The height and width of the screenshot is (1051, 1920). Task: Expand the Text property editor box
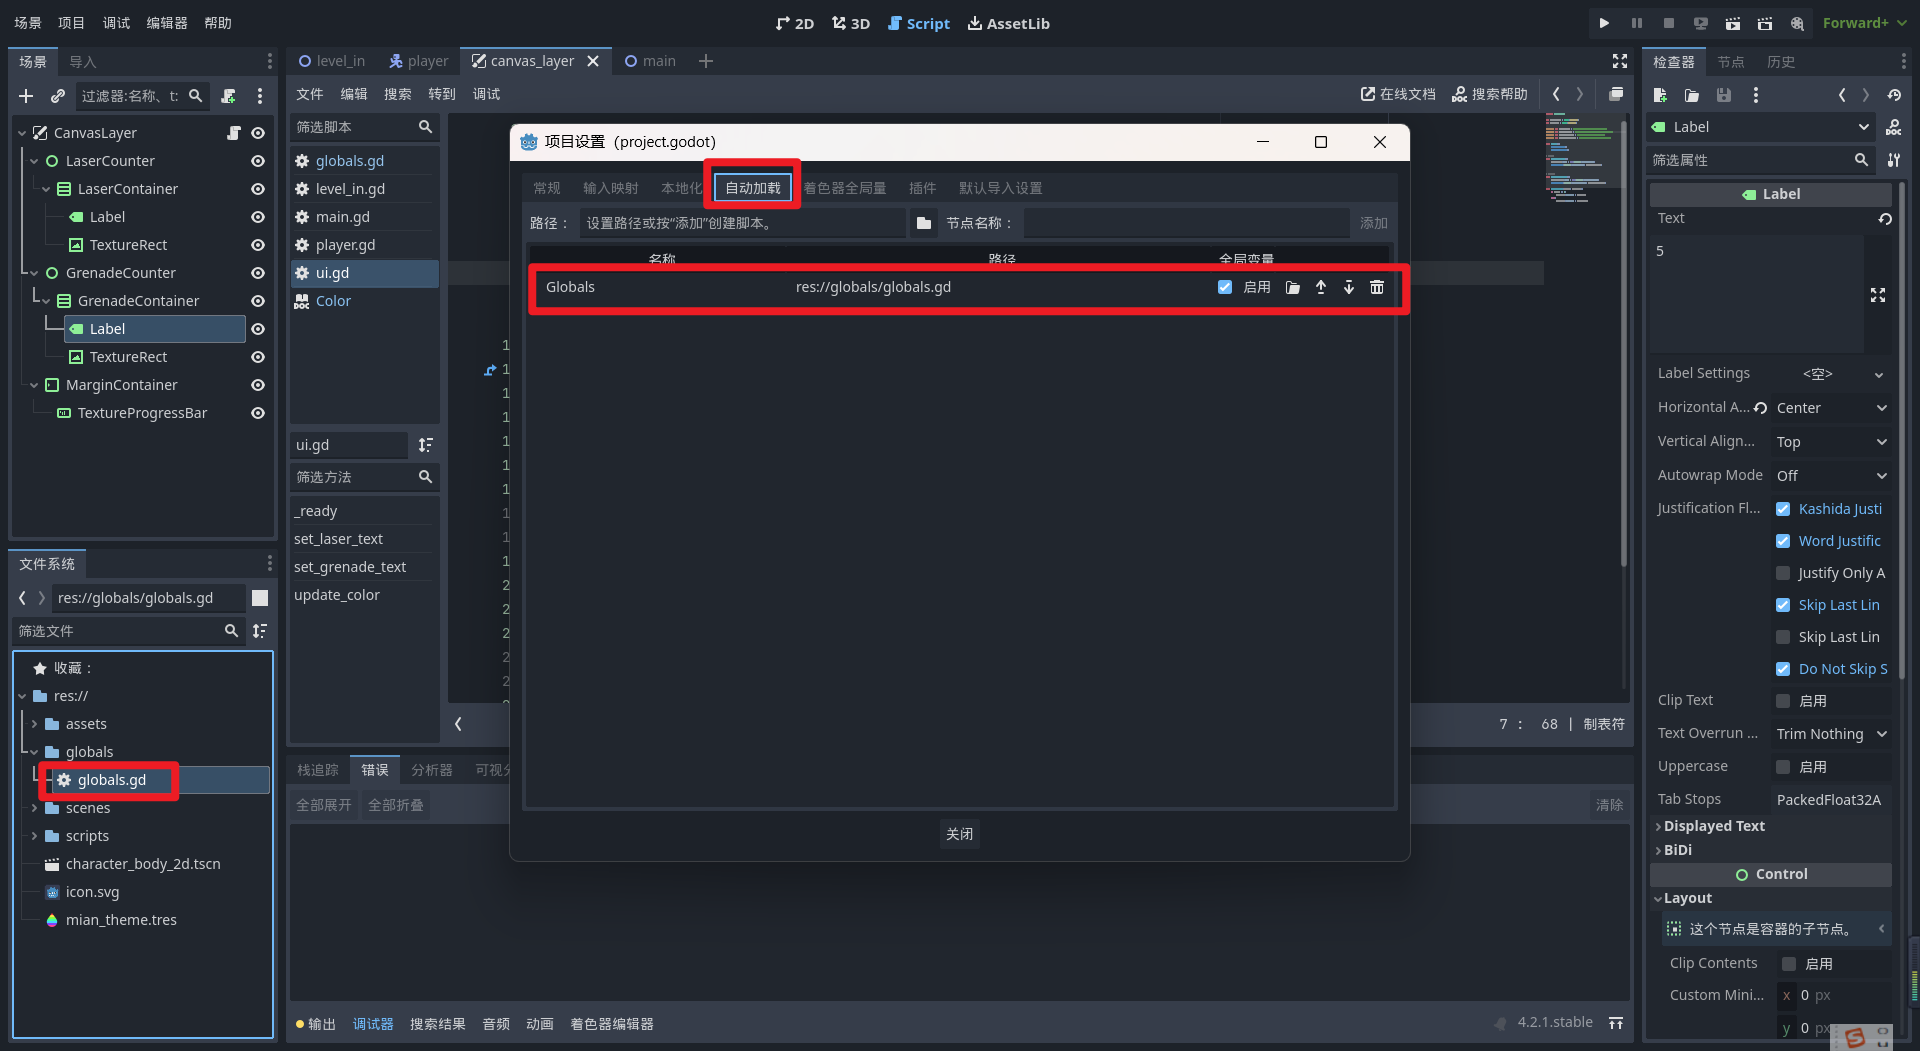1878,295
